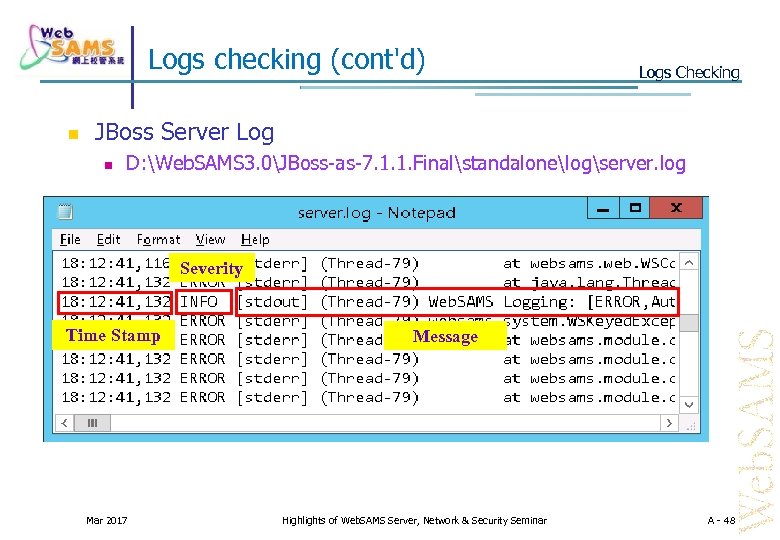Maximize the server.log Notepad window

tap(635, 208)
